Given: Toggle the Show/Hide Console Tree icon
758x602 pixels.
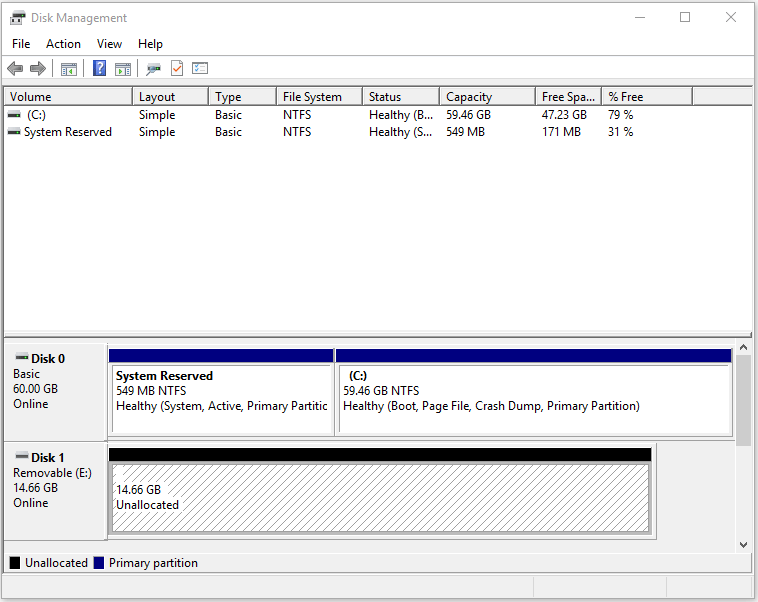Looking at the screenshot, I should tap(69, 69).
